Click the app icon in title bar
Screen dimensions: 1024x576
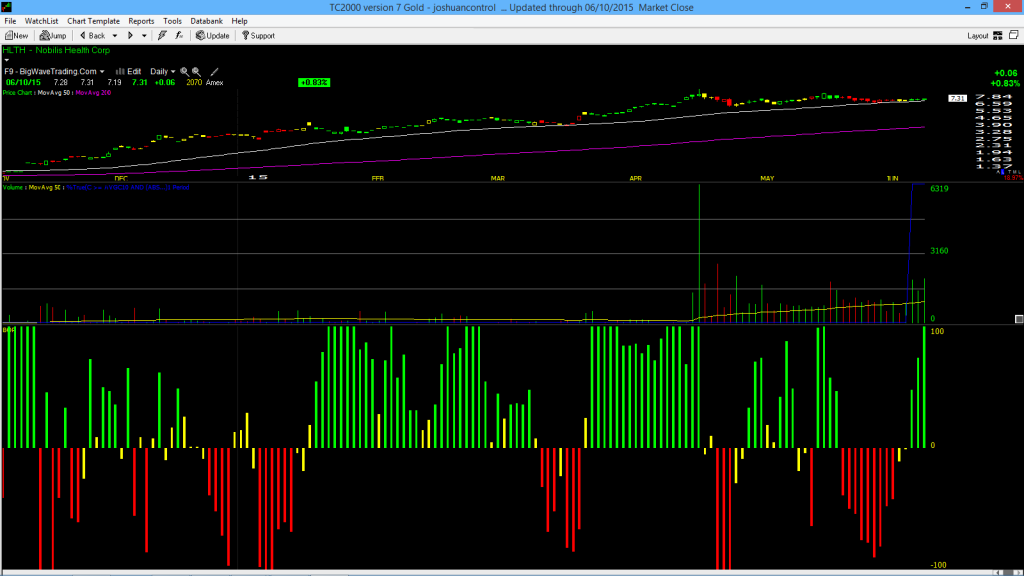pos(7,7)
